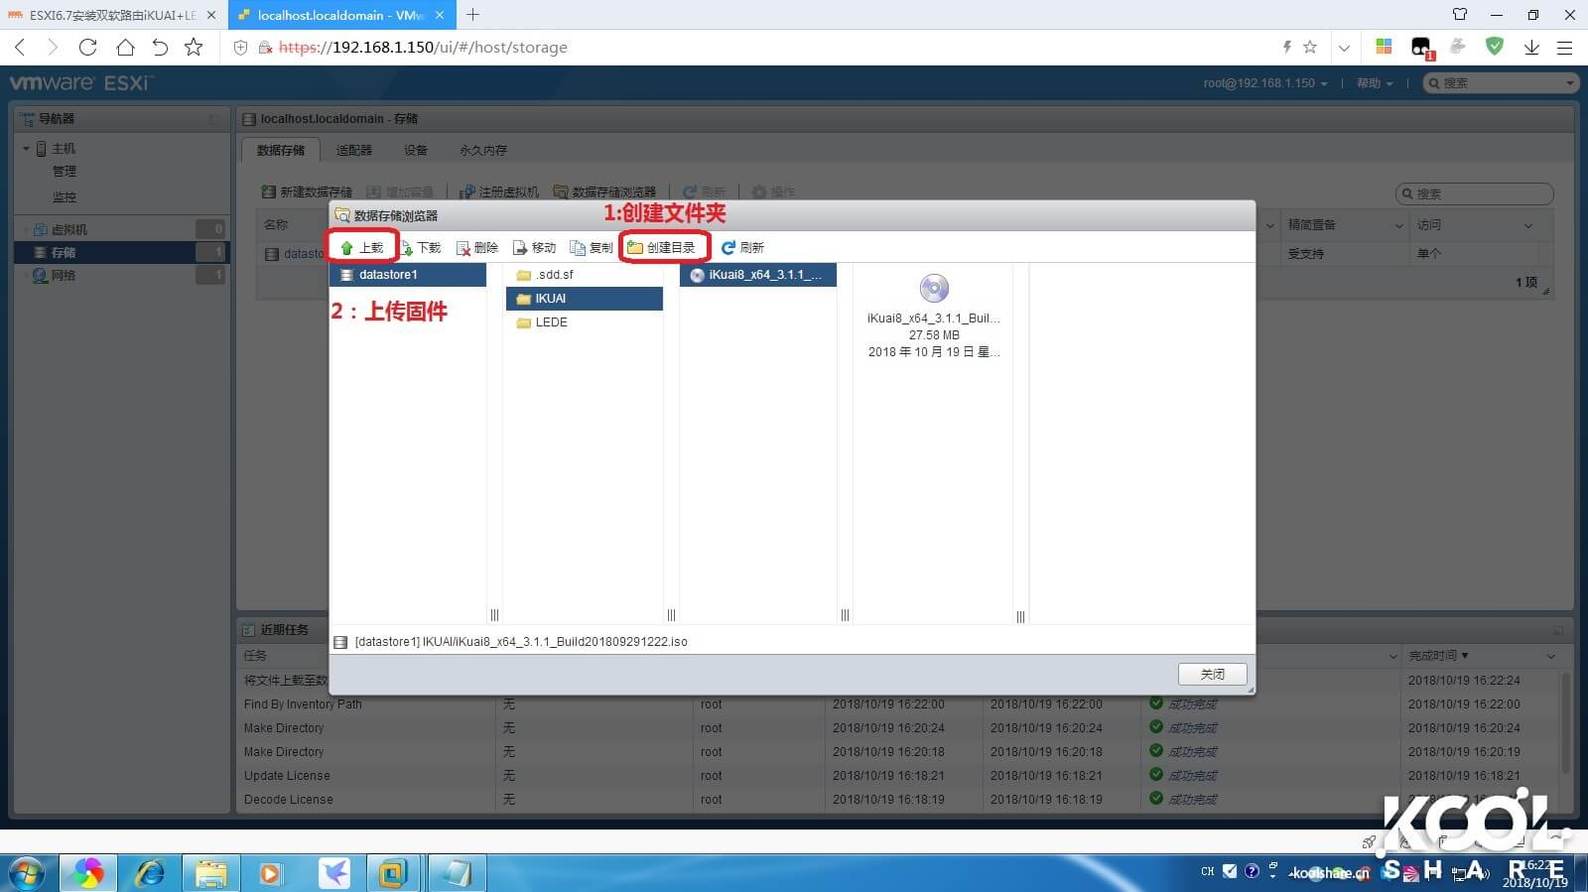
Task: Click the 移动 move toolbar button
Action: pyautogui.click(x=535, y=247)
